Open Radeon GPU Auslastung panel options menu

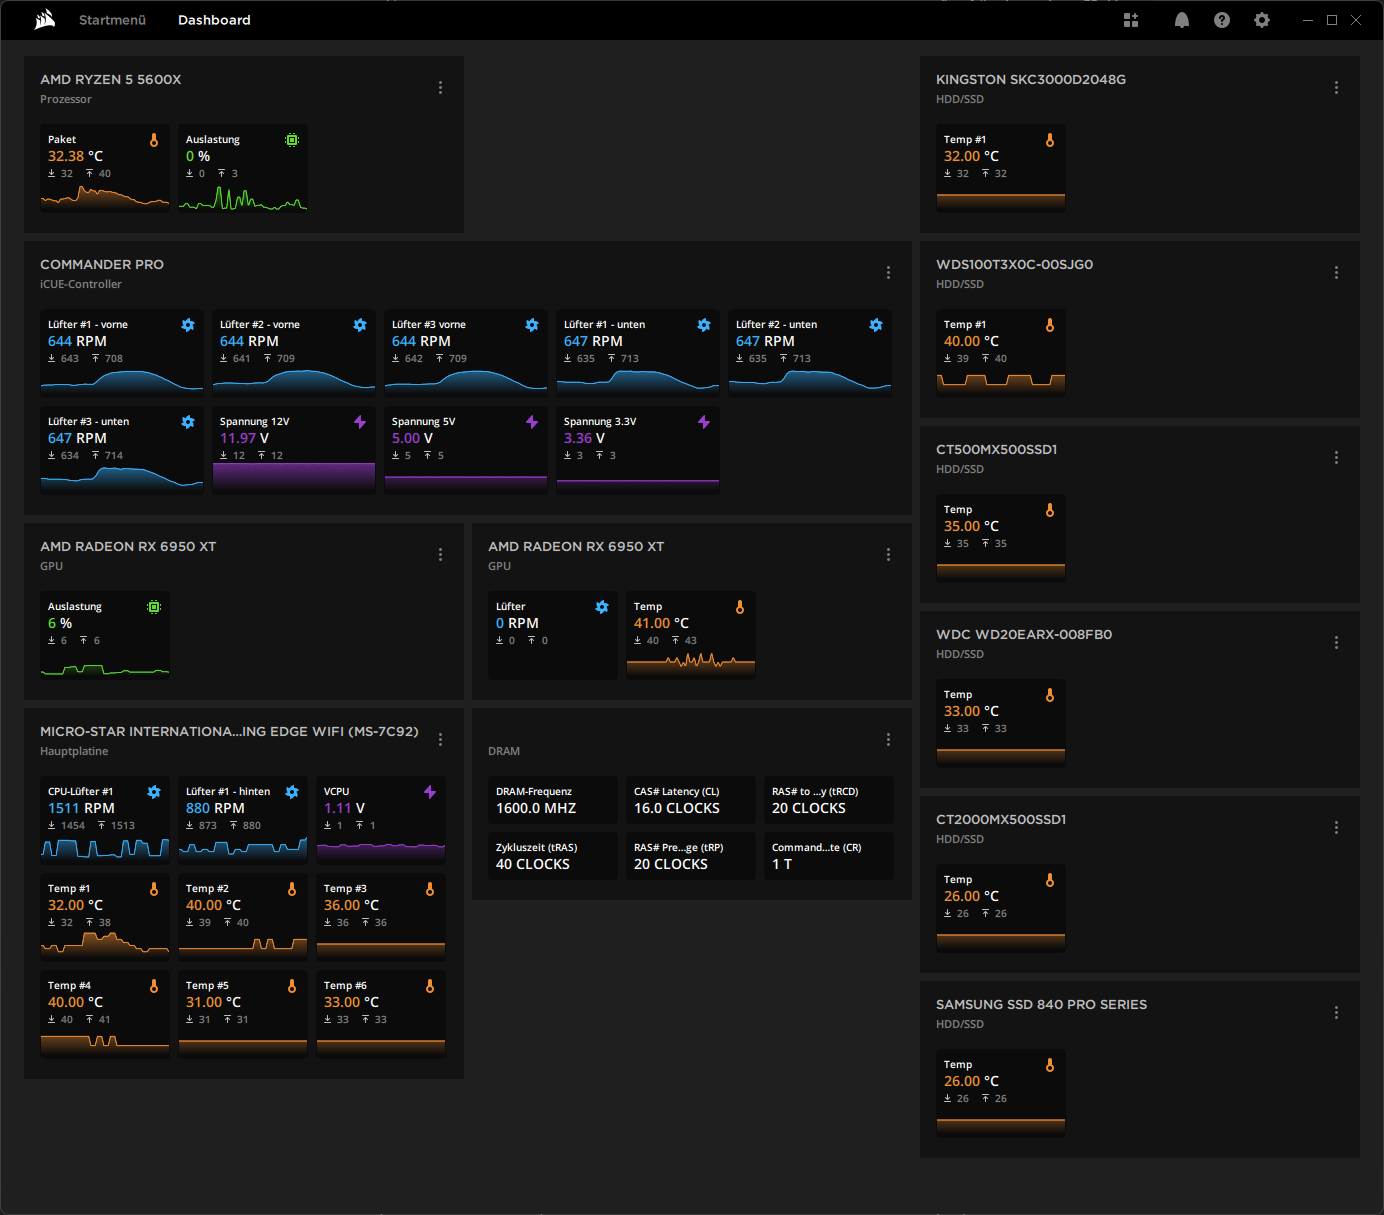tap(440, 555)
